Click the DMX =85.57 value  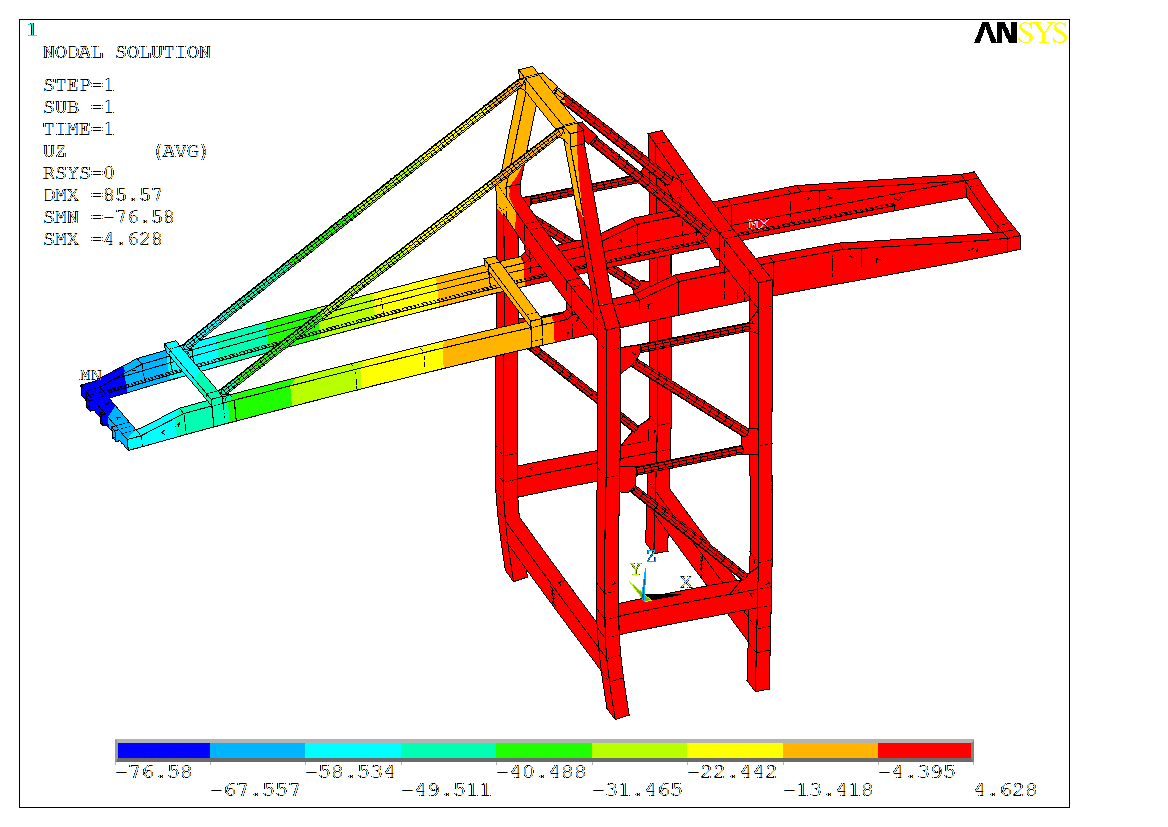point(102,195)
